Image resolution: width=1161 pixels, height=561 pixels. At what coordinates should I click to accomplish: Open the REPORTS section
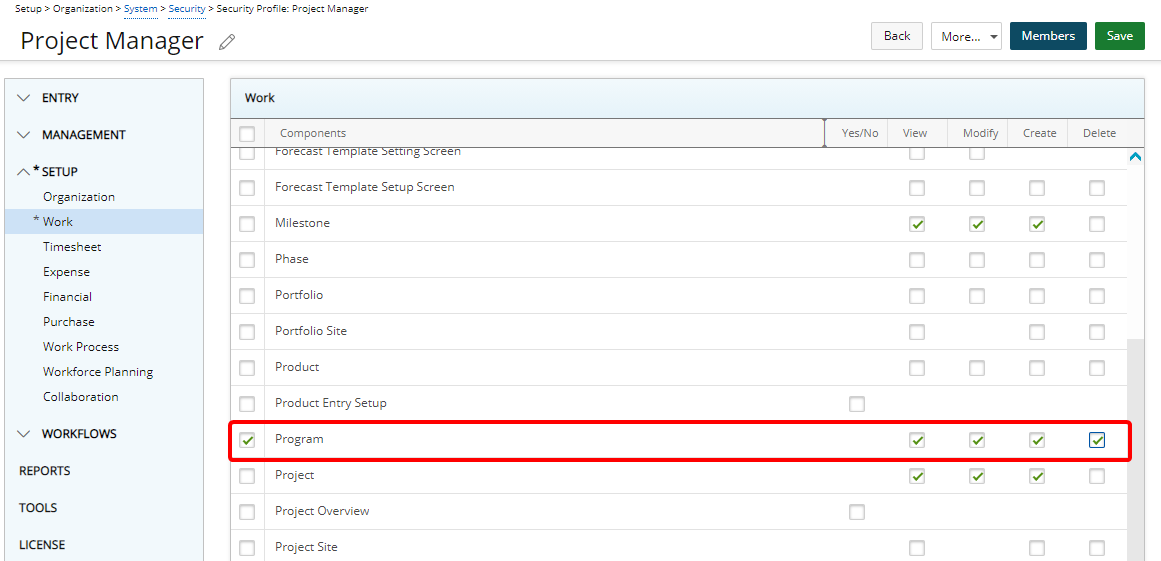click(44, 471)
